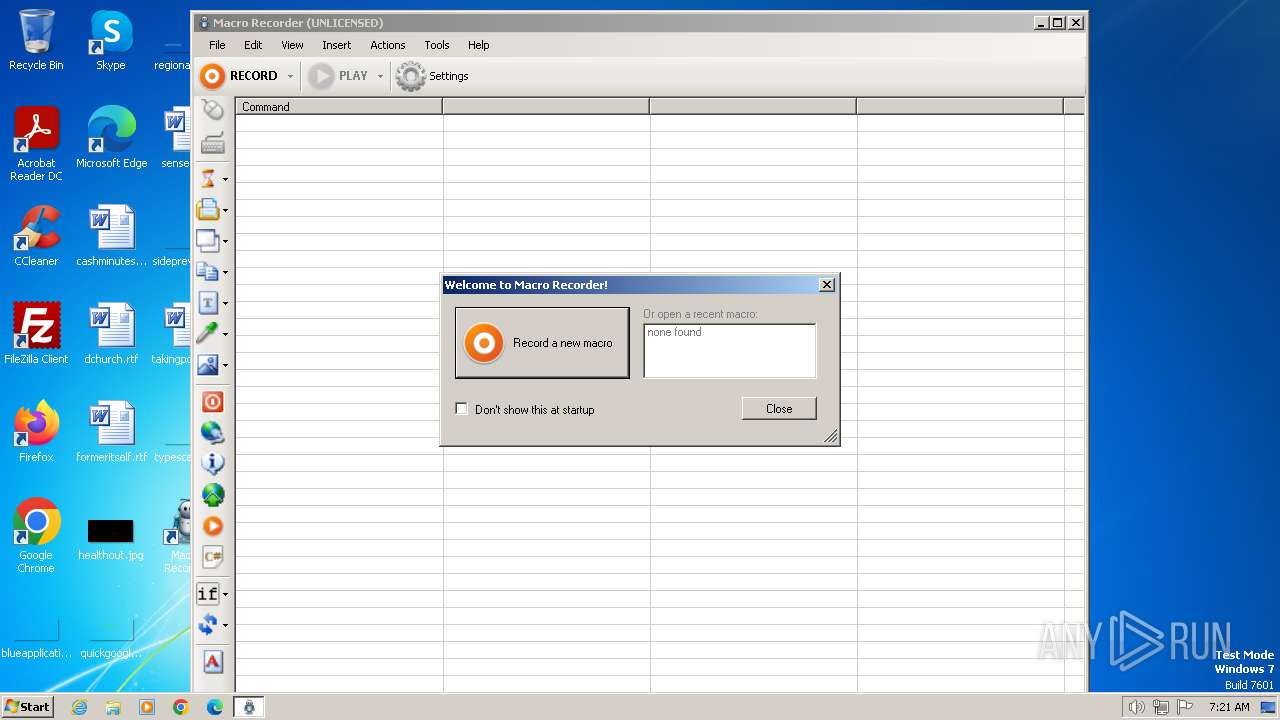This screenshot has width=1280, height=720.
Task: Click the window command icon in sidebar
Action: pos(208,241)
